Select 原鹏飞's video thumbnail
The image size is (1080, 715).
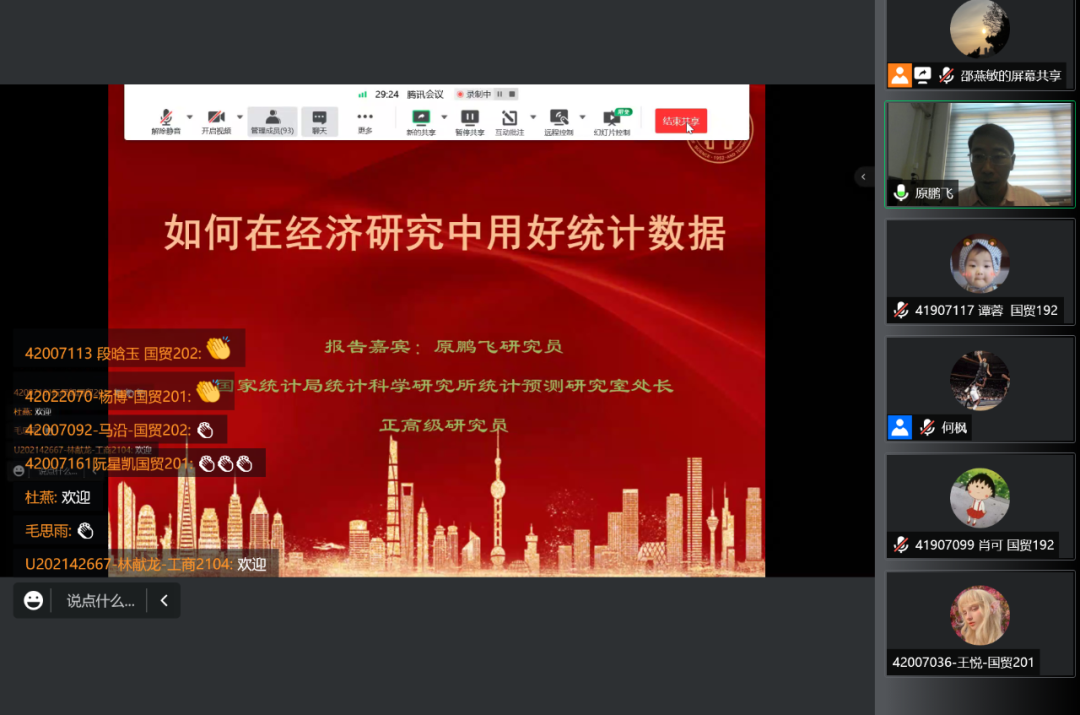pyautogui.click(x=980, y=154)
